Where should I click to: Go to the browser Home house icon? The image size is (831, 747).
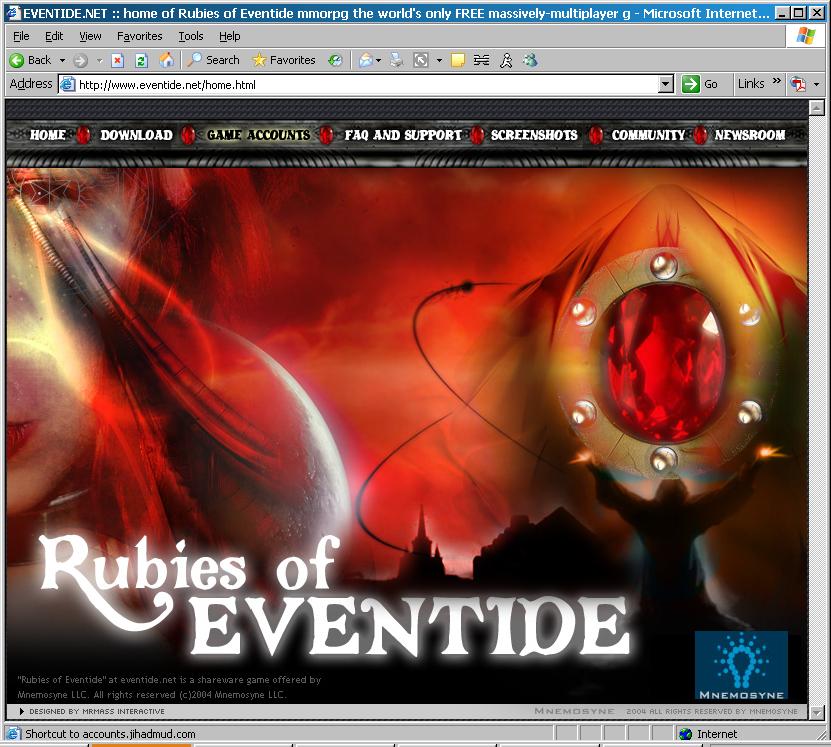(x=166, y=60)
